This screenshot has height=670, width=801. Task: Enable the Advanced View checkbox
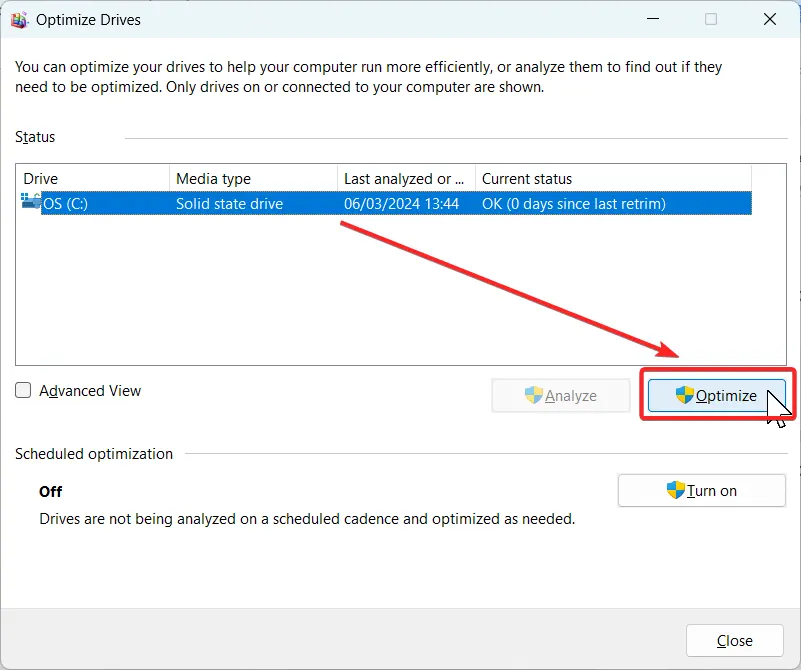[23, 391]
